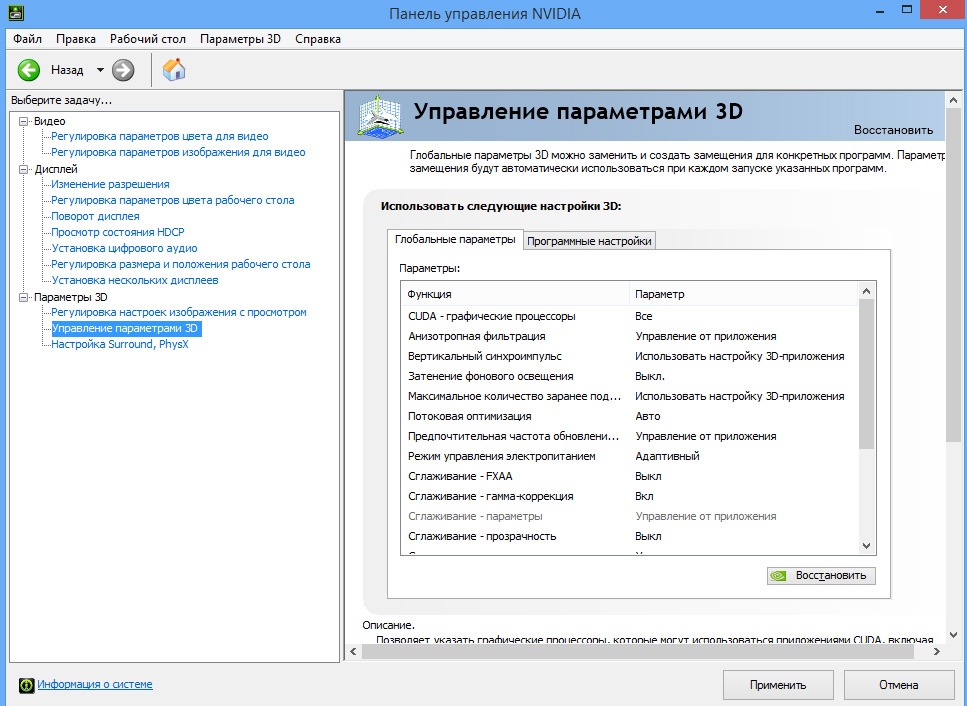967x706 pixels.
Task: Open Регулировка параметров изображения для видео
Action: (x=178, y=152)
